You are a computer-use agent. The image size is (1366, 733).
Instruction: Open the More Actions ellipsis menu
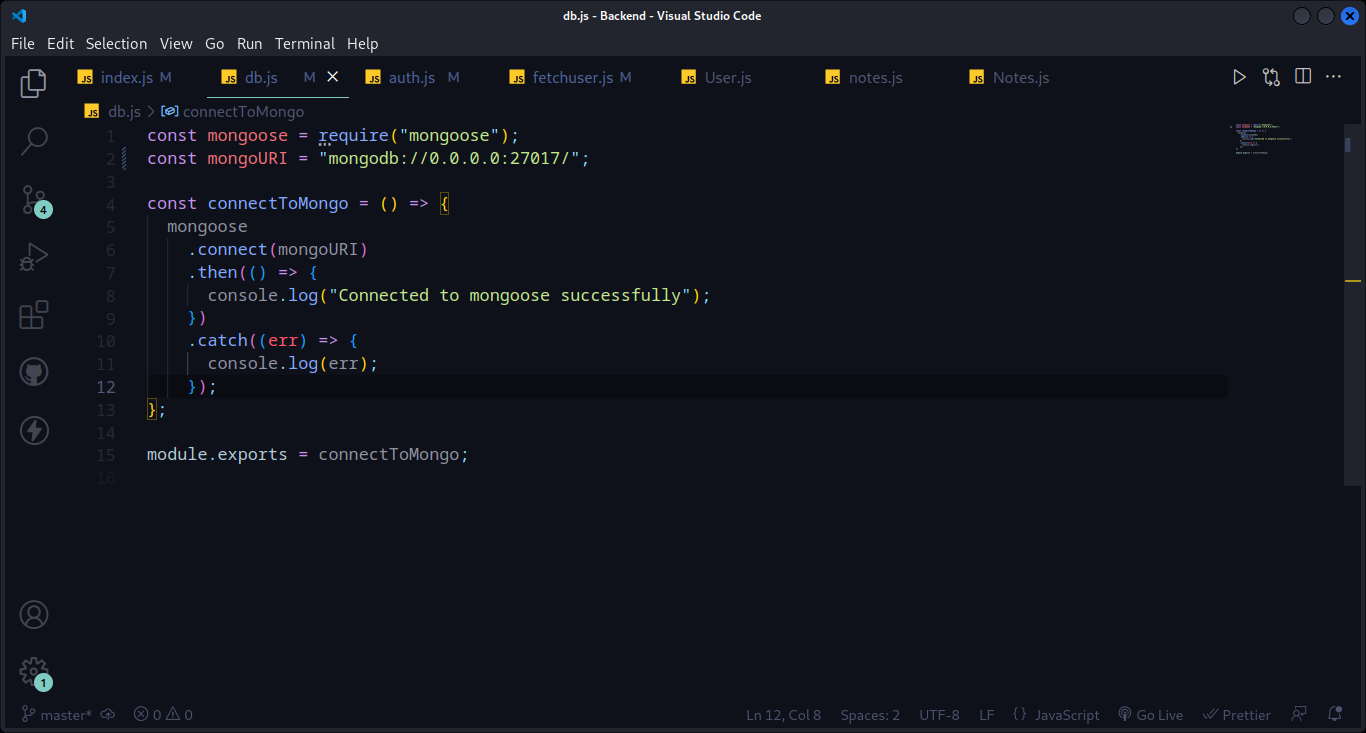pyautogui.click(x=1333, y=77)
